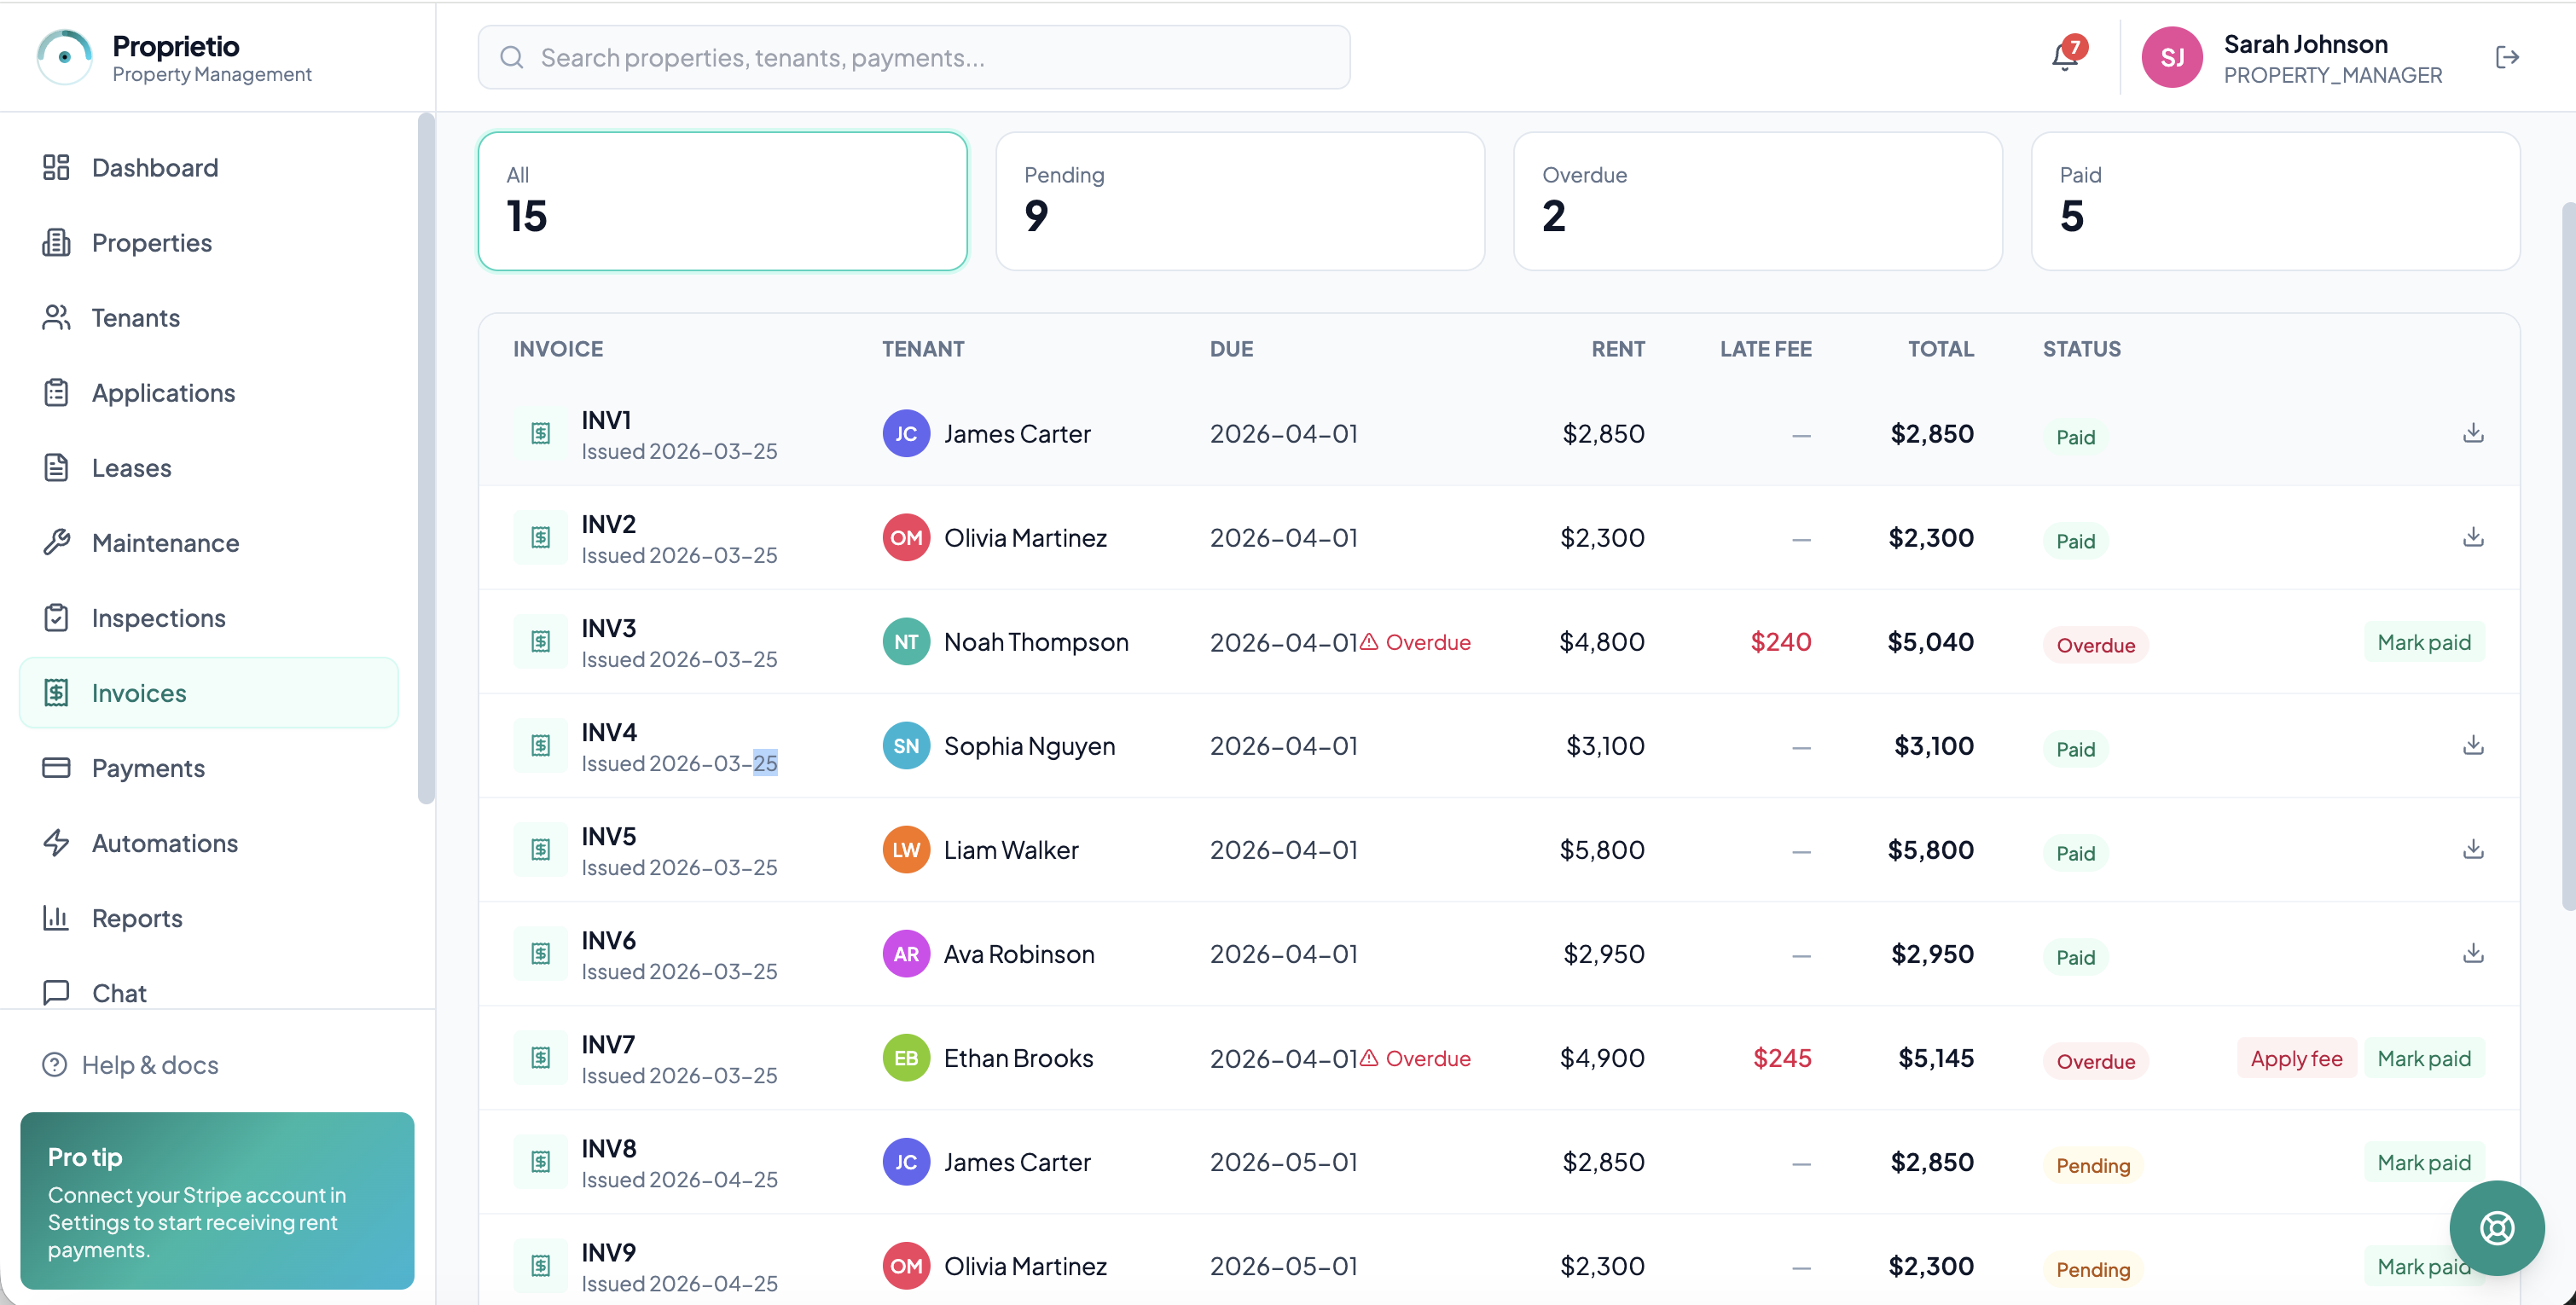
Task: Click the INV9 Pending status badge
Action: (x=2092, y=1269)
